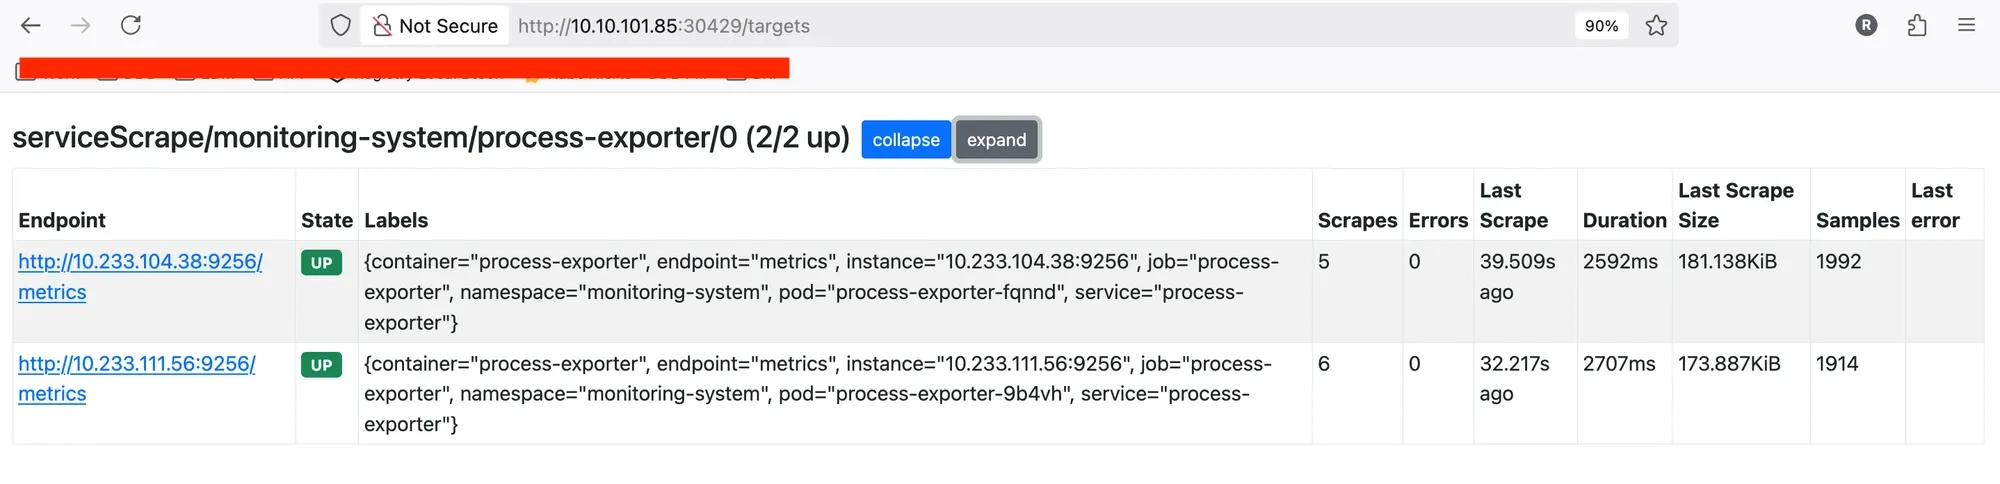Open the 10.233.104.38:9256 metrics endpoint link
Viewport: 2000px width, 484px height.
click(140, 262)
